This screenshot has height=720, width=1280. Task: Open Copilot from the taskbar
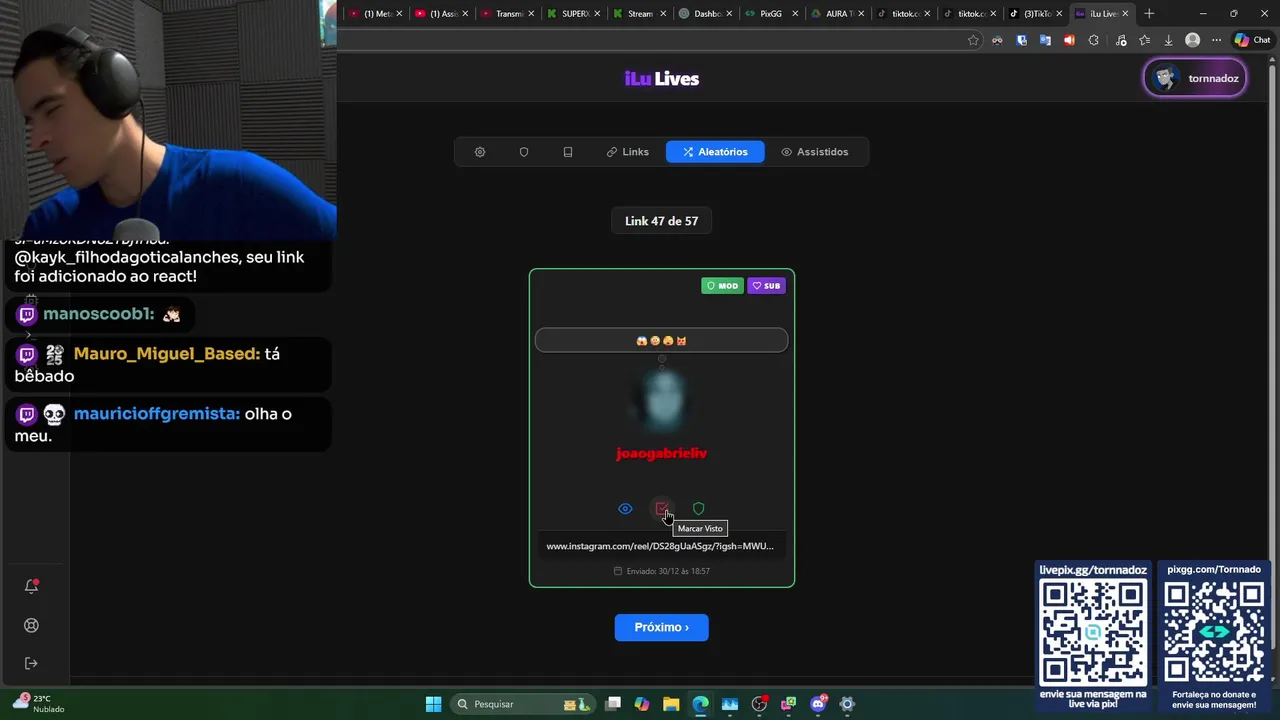[x=642, y=704]
